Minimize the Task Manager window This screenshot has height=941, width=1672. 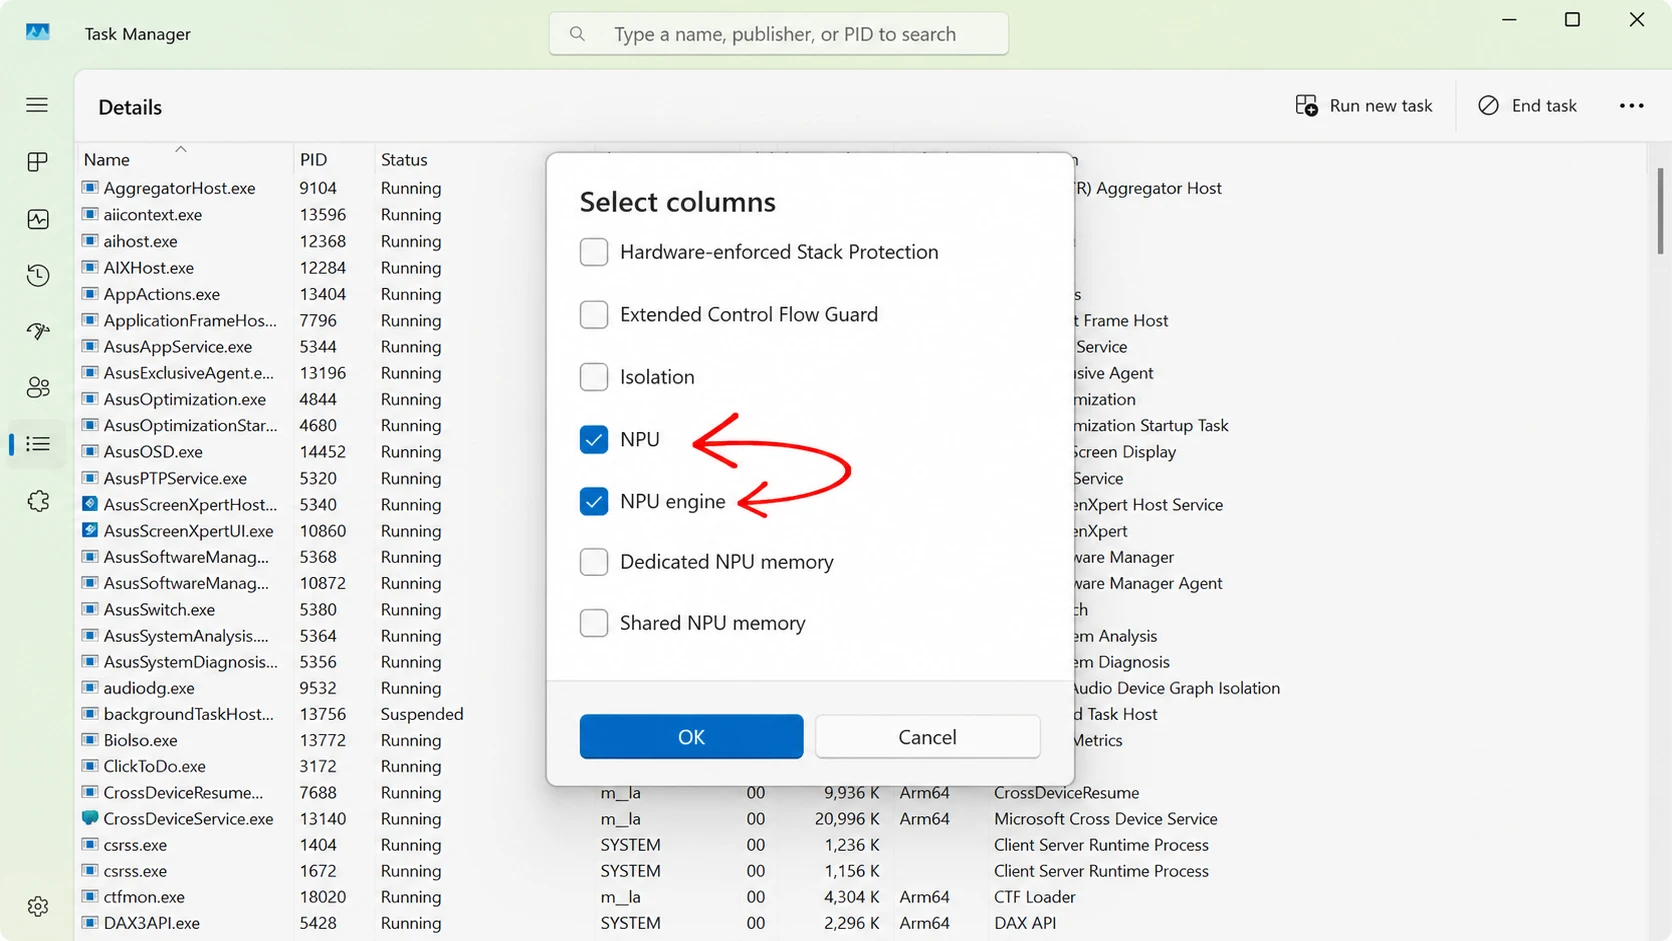[x=1509, y=20]
